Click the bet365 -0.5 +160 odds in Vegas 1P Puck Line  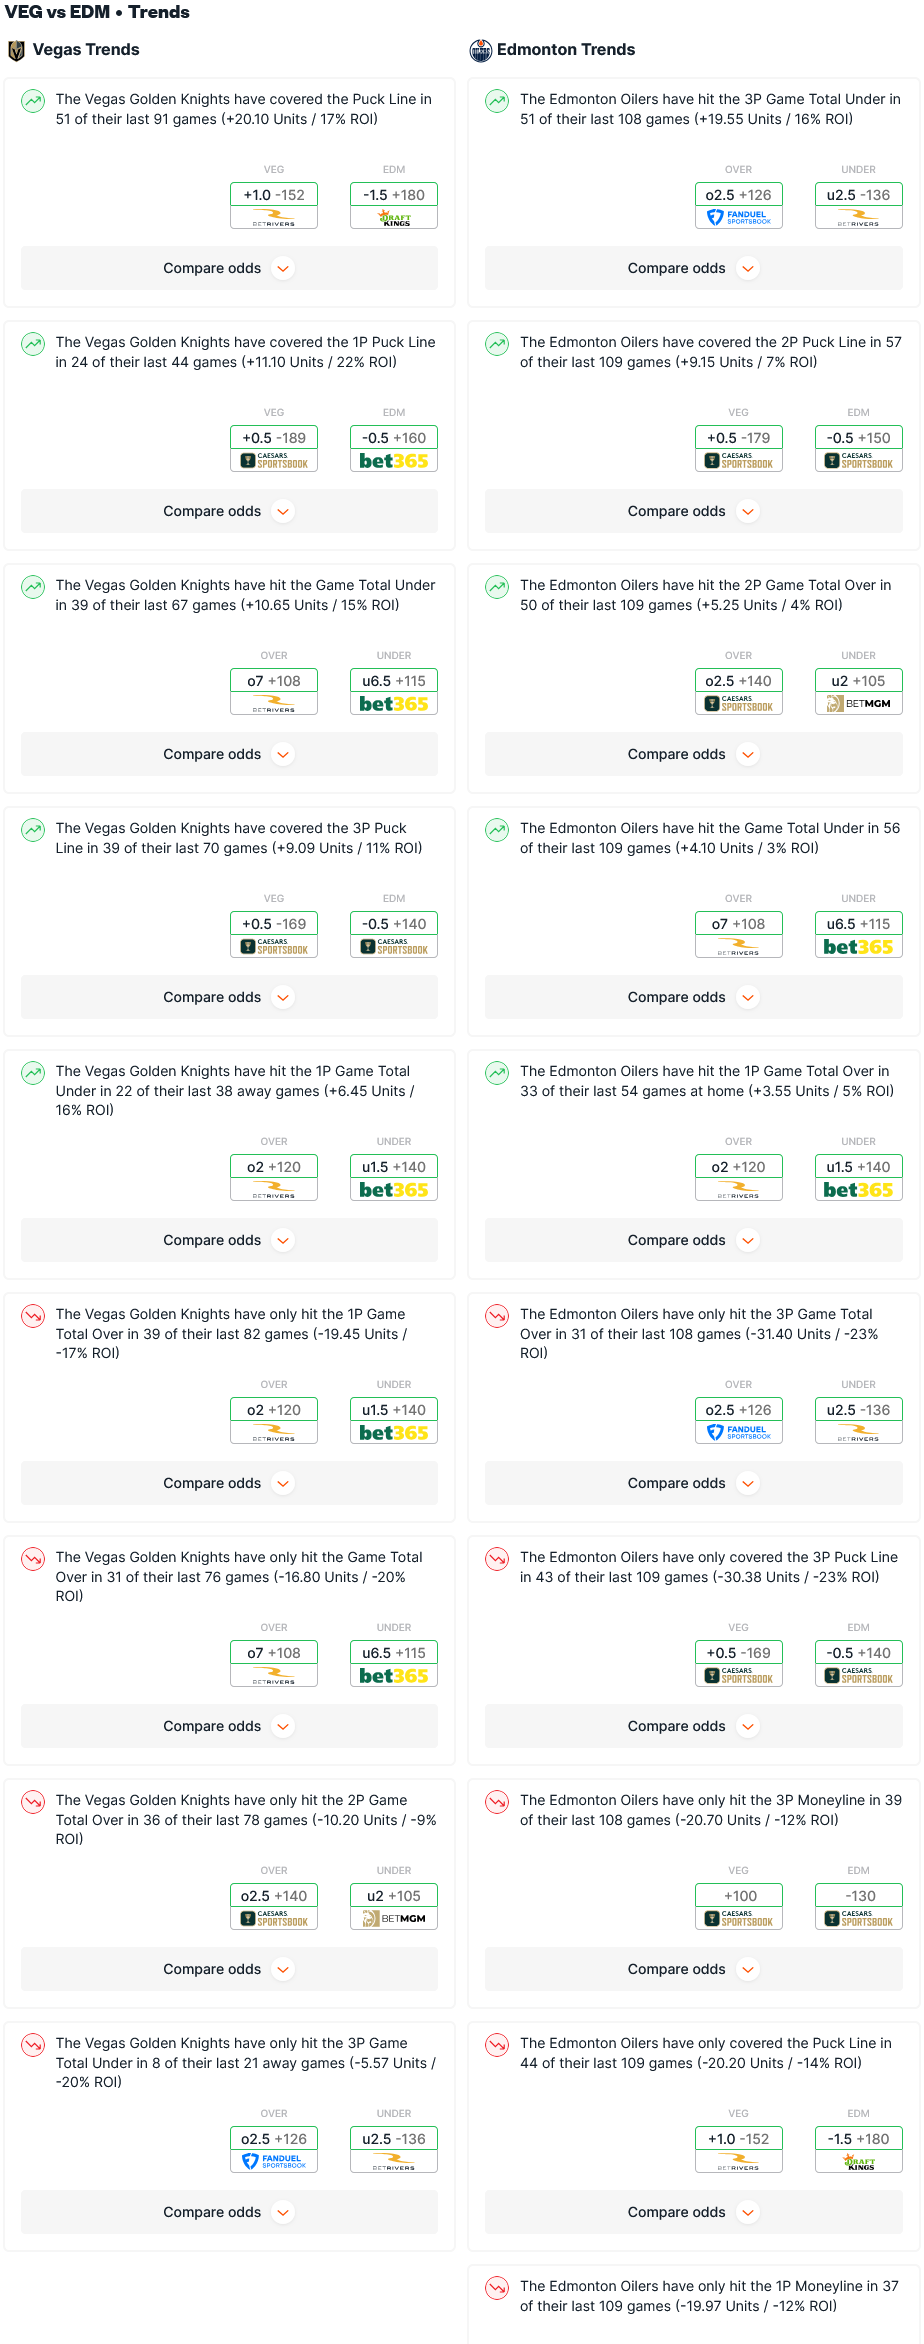click(394, 448)
